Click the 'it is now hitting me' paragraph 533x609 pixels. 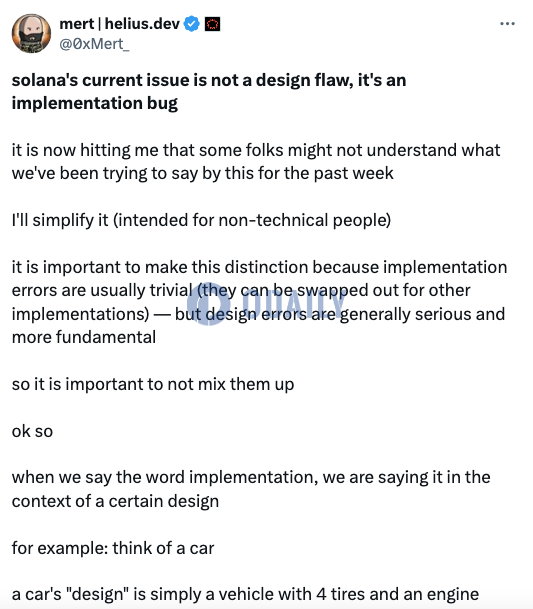[256, 162]
